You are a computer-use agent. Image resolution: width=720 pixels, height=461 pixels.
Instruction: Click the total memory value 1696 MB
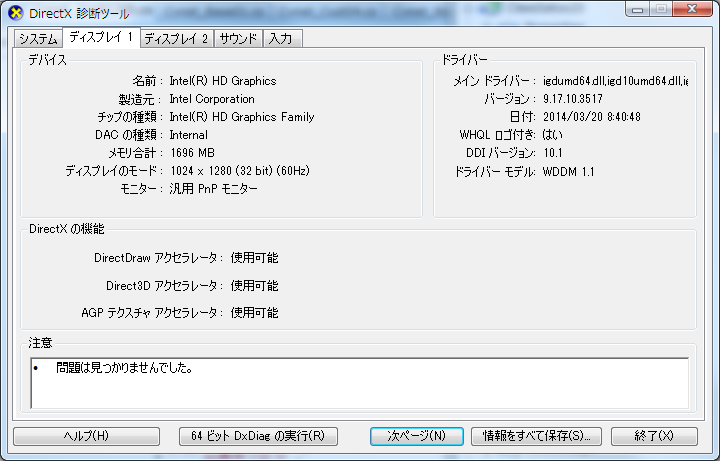tap(192, 153)
